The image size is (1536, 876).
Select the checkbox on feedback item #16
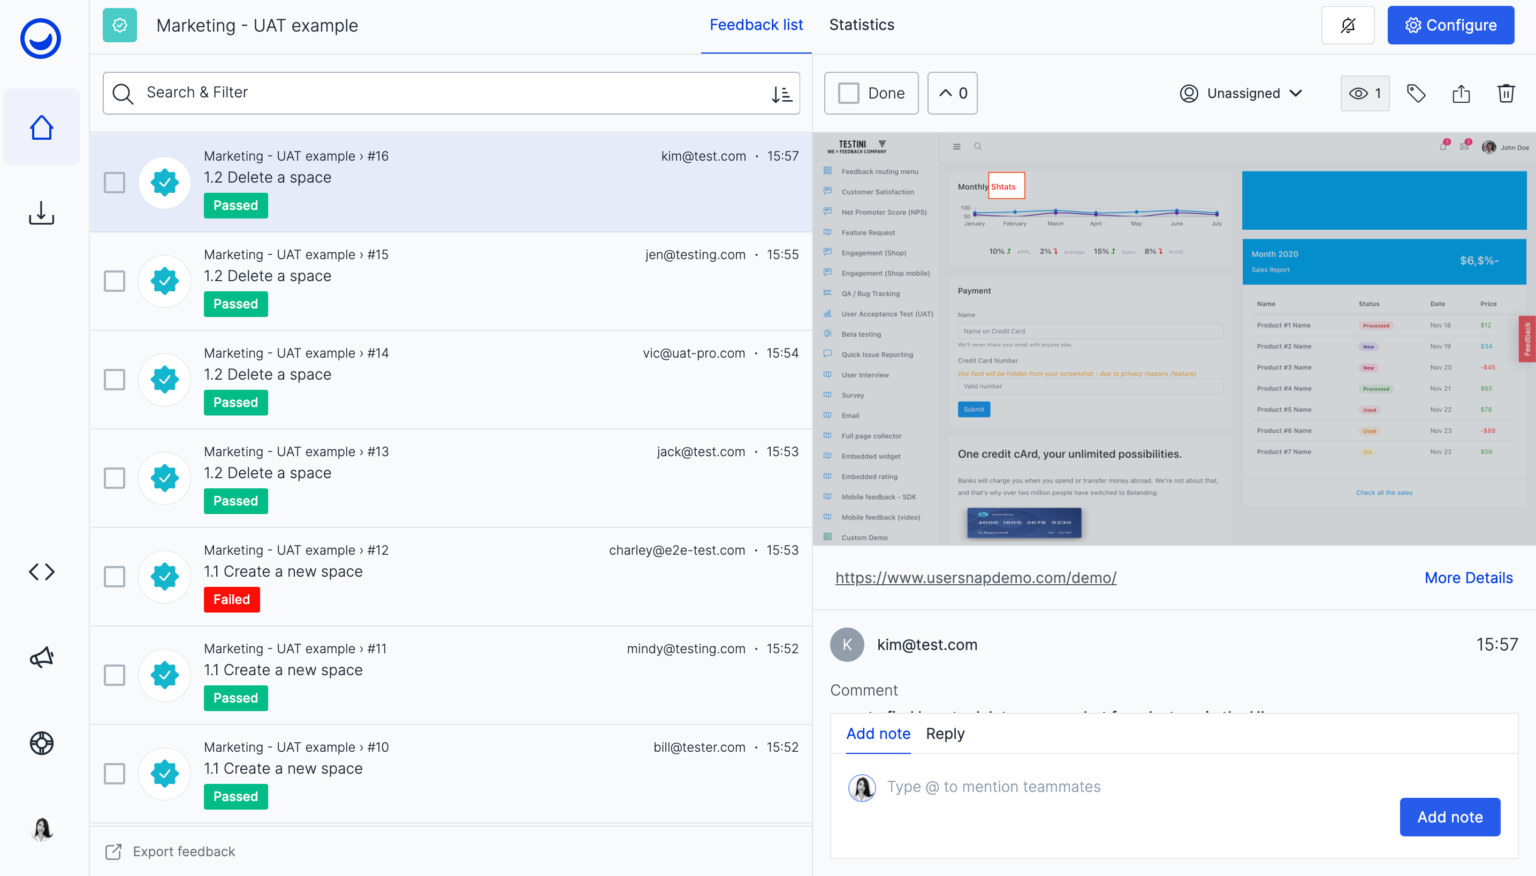point(114,182)
